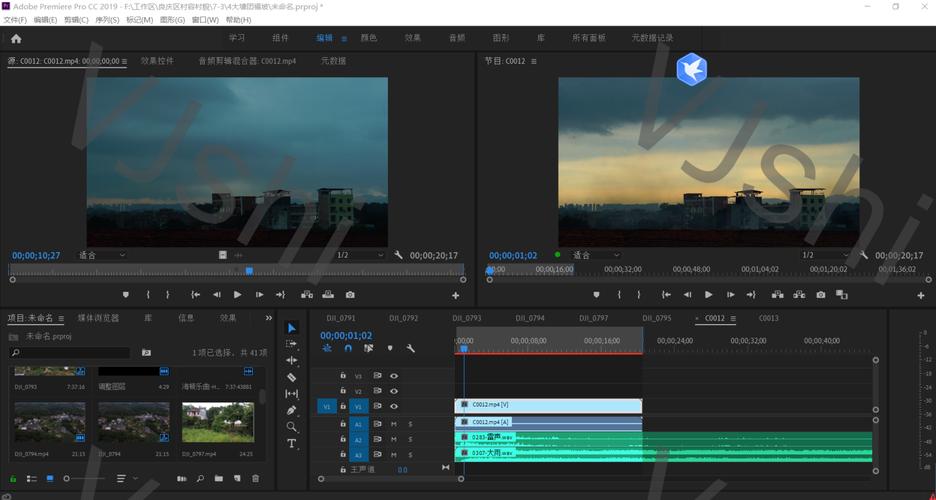
Task: Mute the A1 audio track
Action: (394, 424)
